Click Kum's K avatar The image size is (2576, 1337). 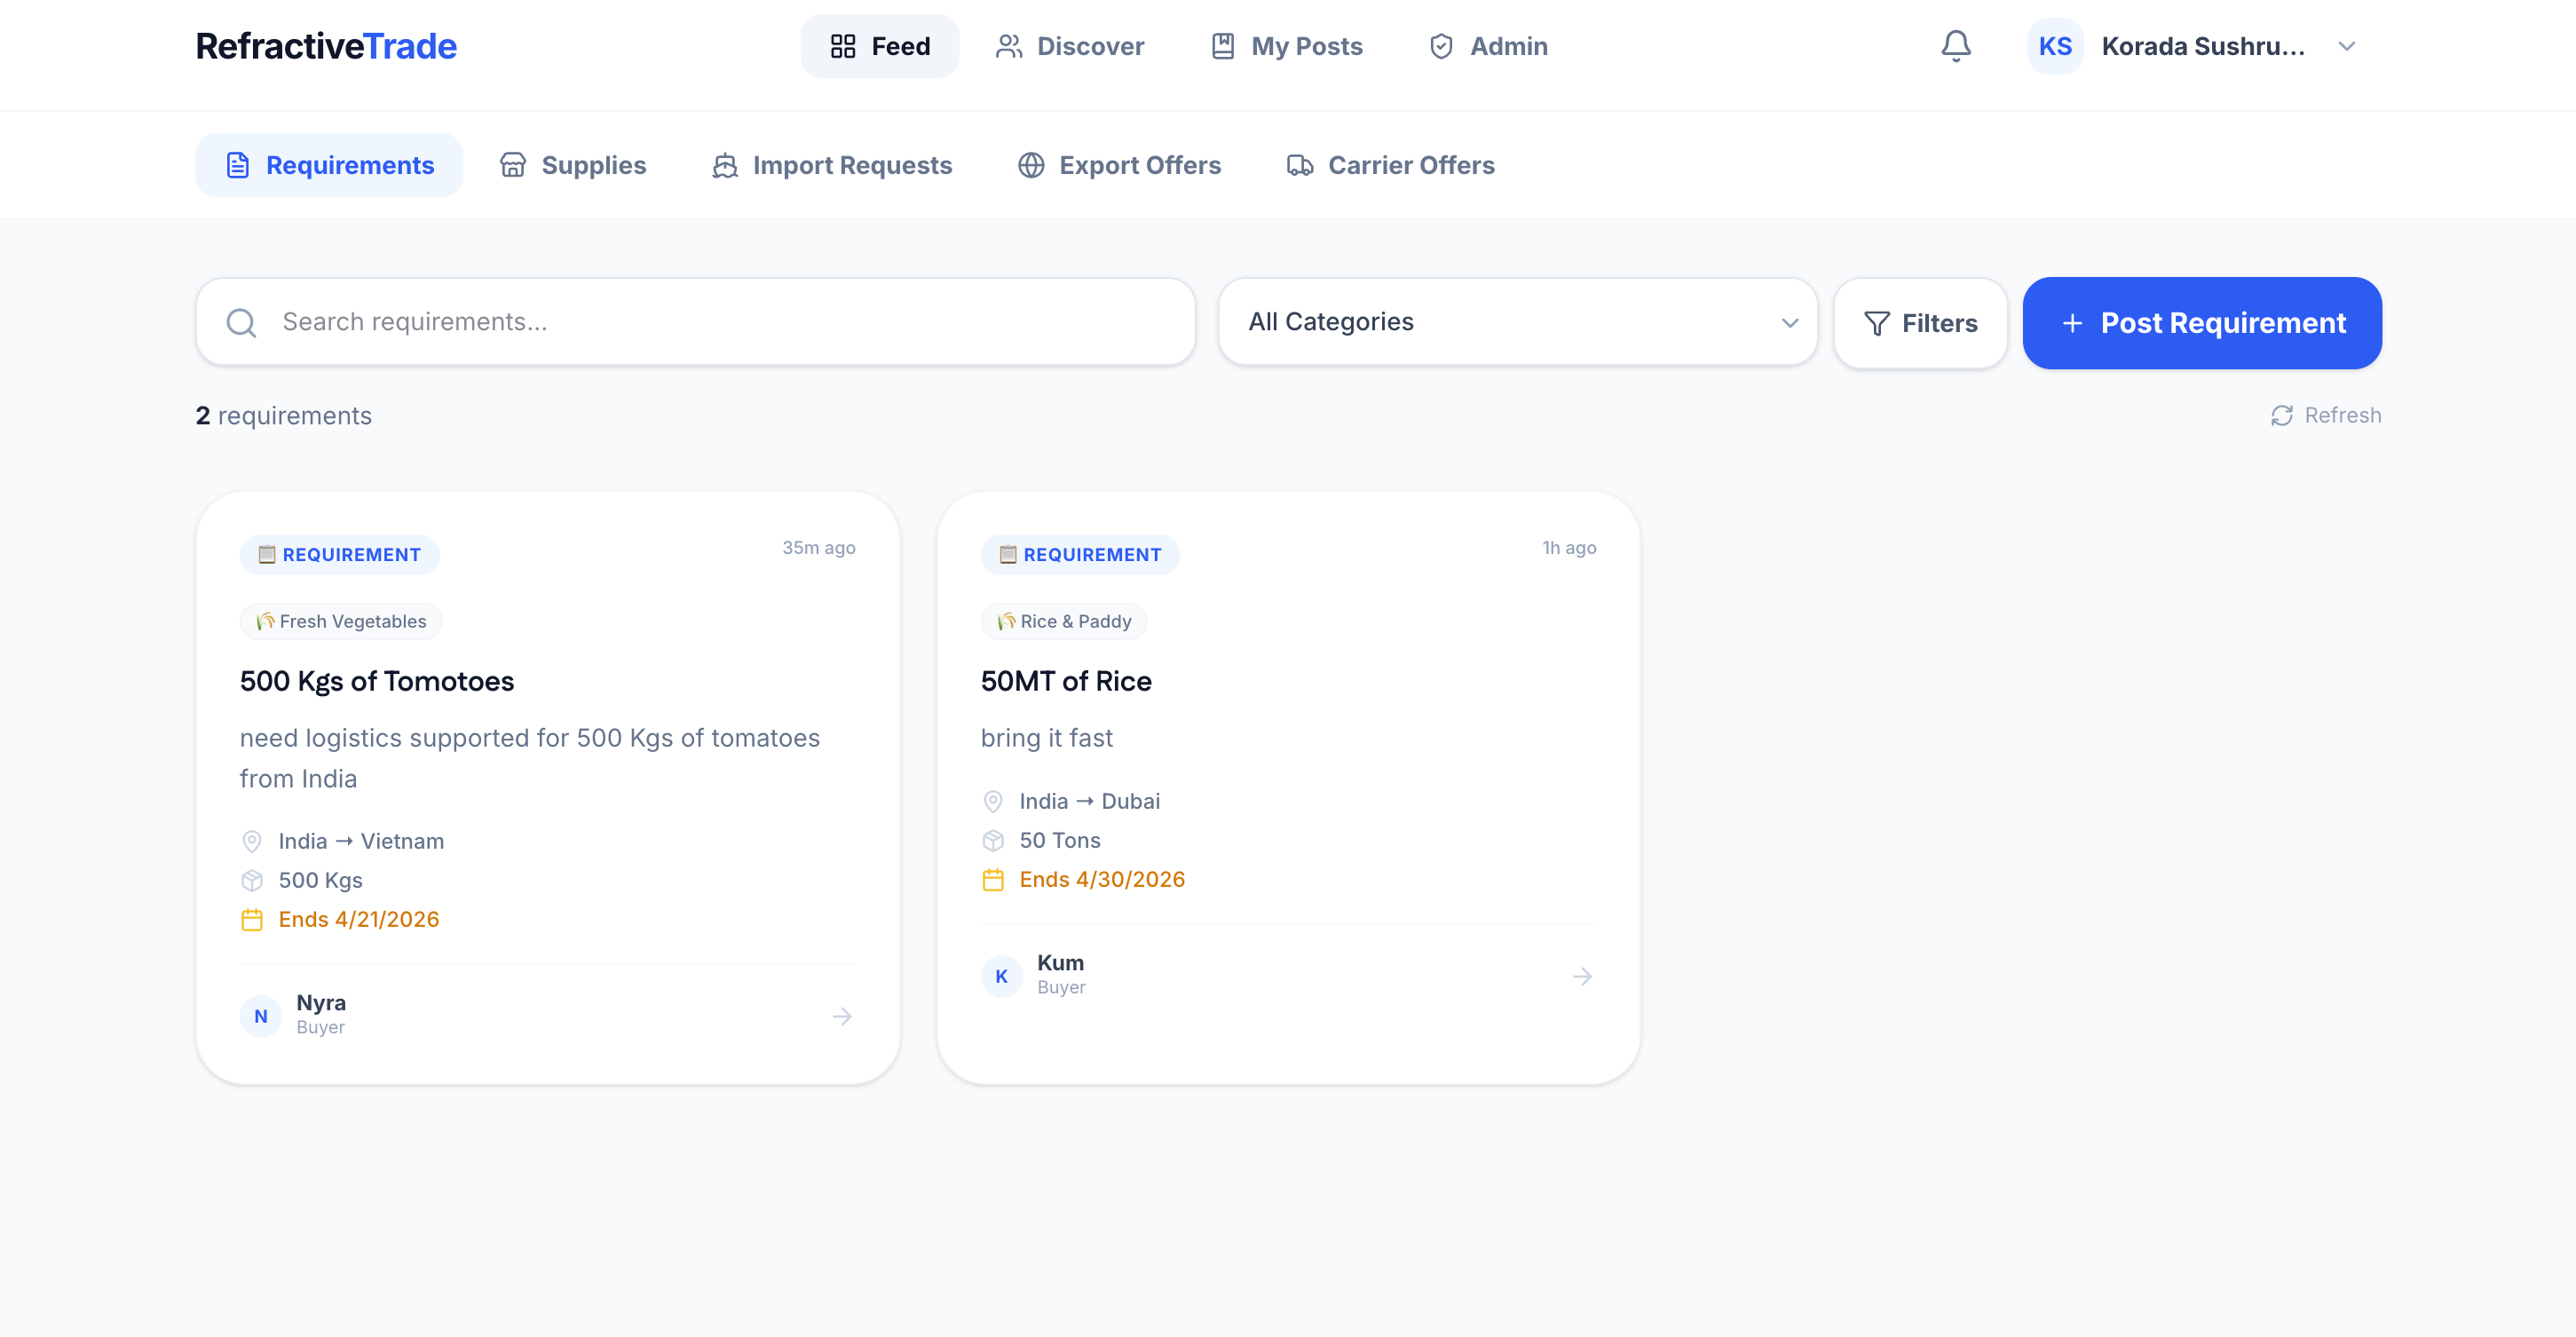click(1001, 976)
